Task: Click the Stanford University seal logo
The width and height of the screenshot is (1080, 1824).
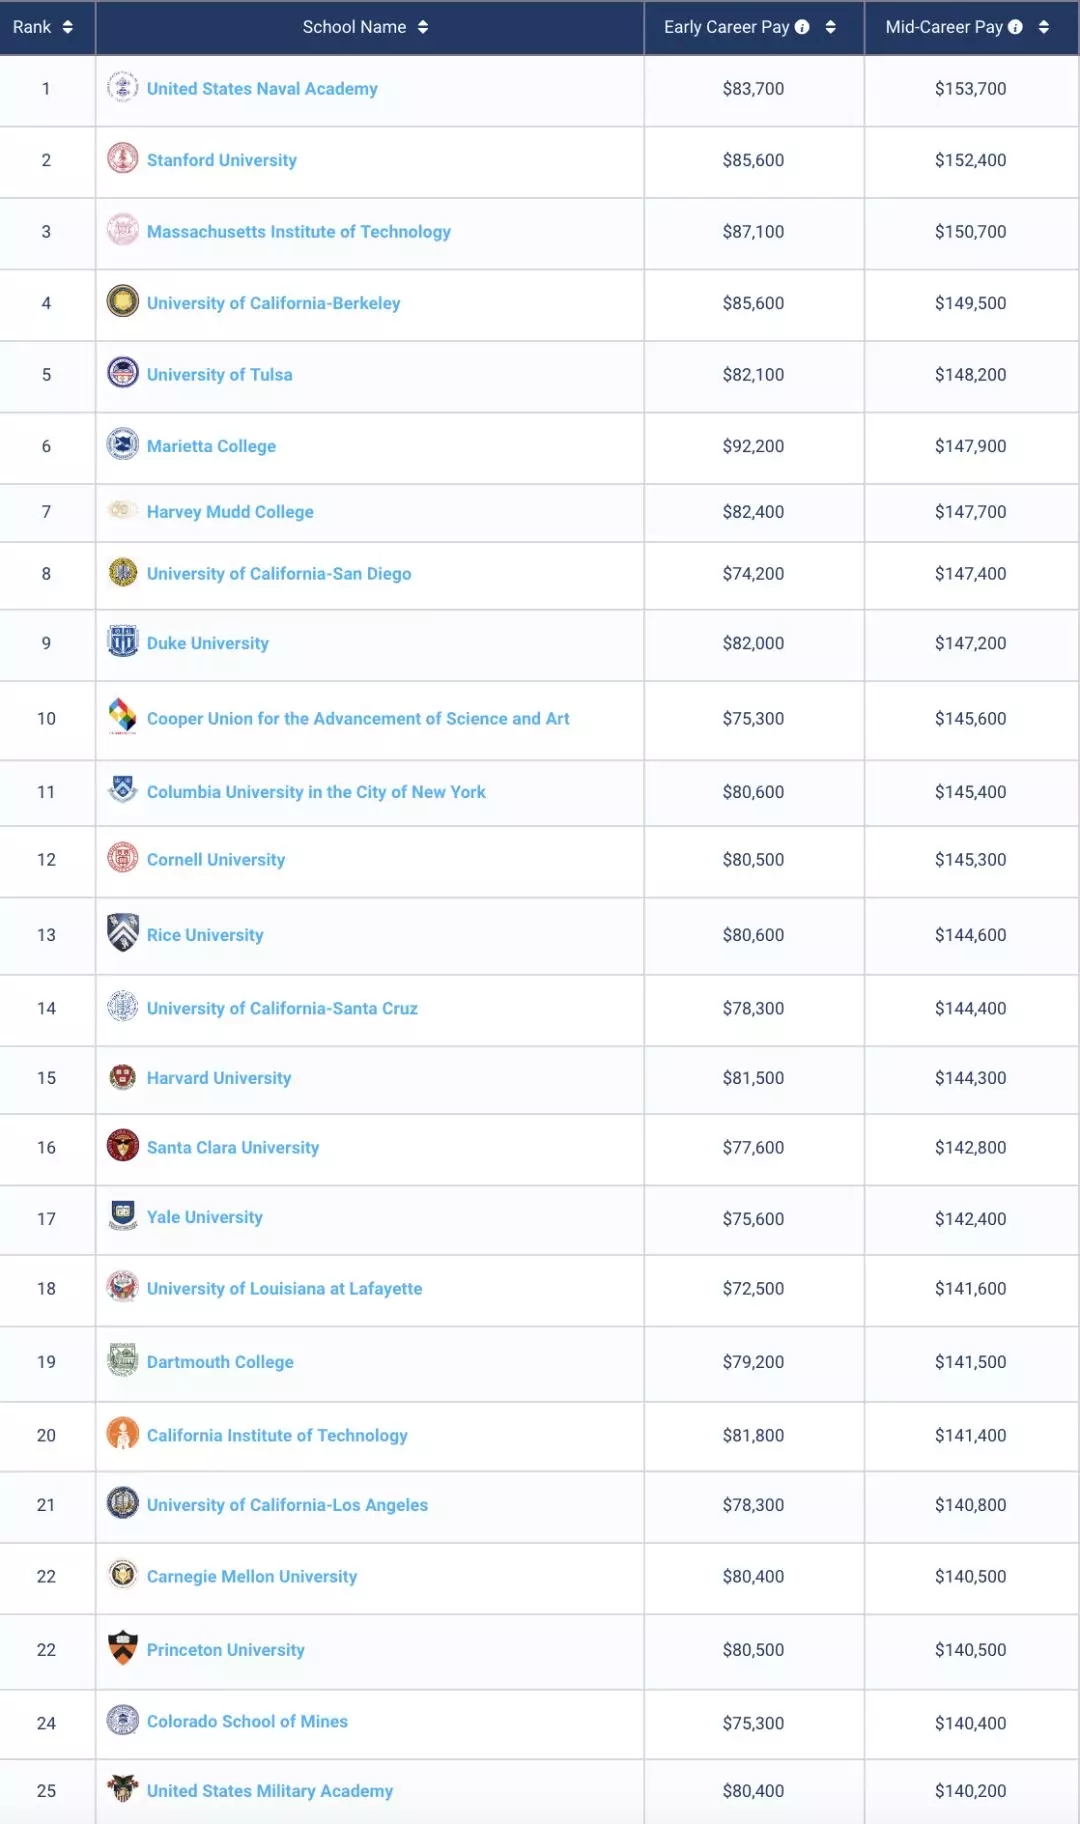Action: (123, 158)
